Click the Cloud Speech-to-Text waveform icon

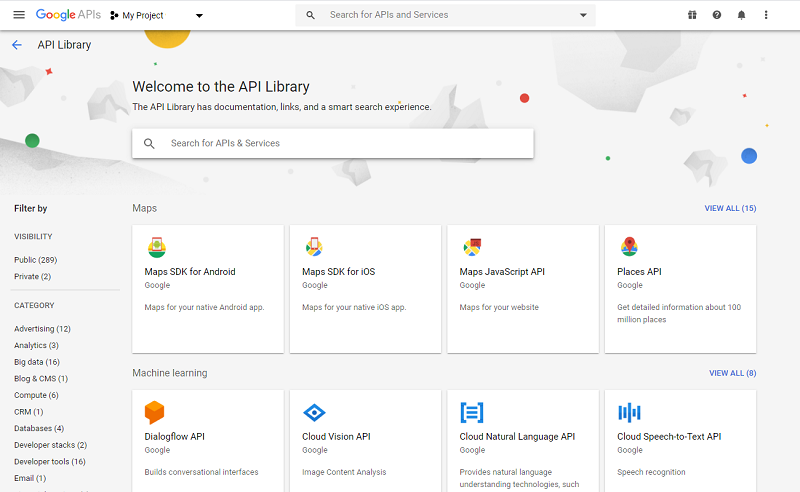click(x=629, y=412)
